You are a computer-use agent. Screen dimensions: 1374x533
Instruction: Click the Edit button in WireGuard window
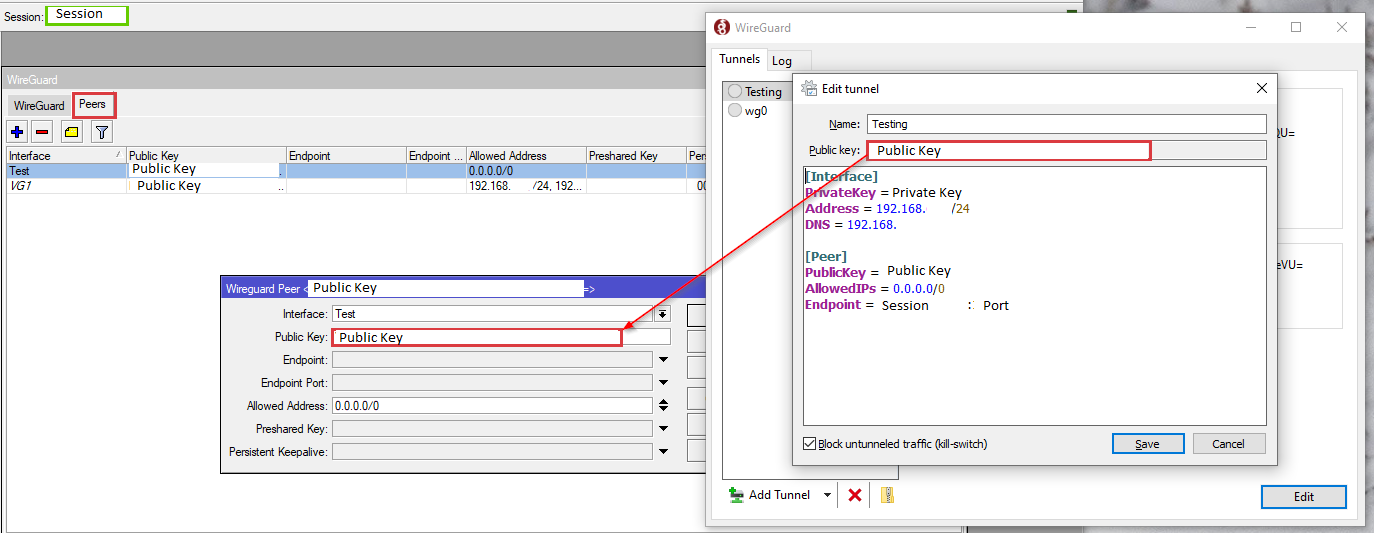point(1304,497)
